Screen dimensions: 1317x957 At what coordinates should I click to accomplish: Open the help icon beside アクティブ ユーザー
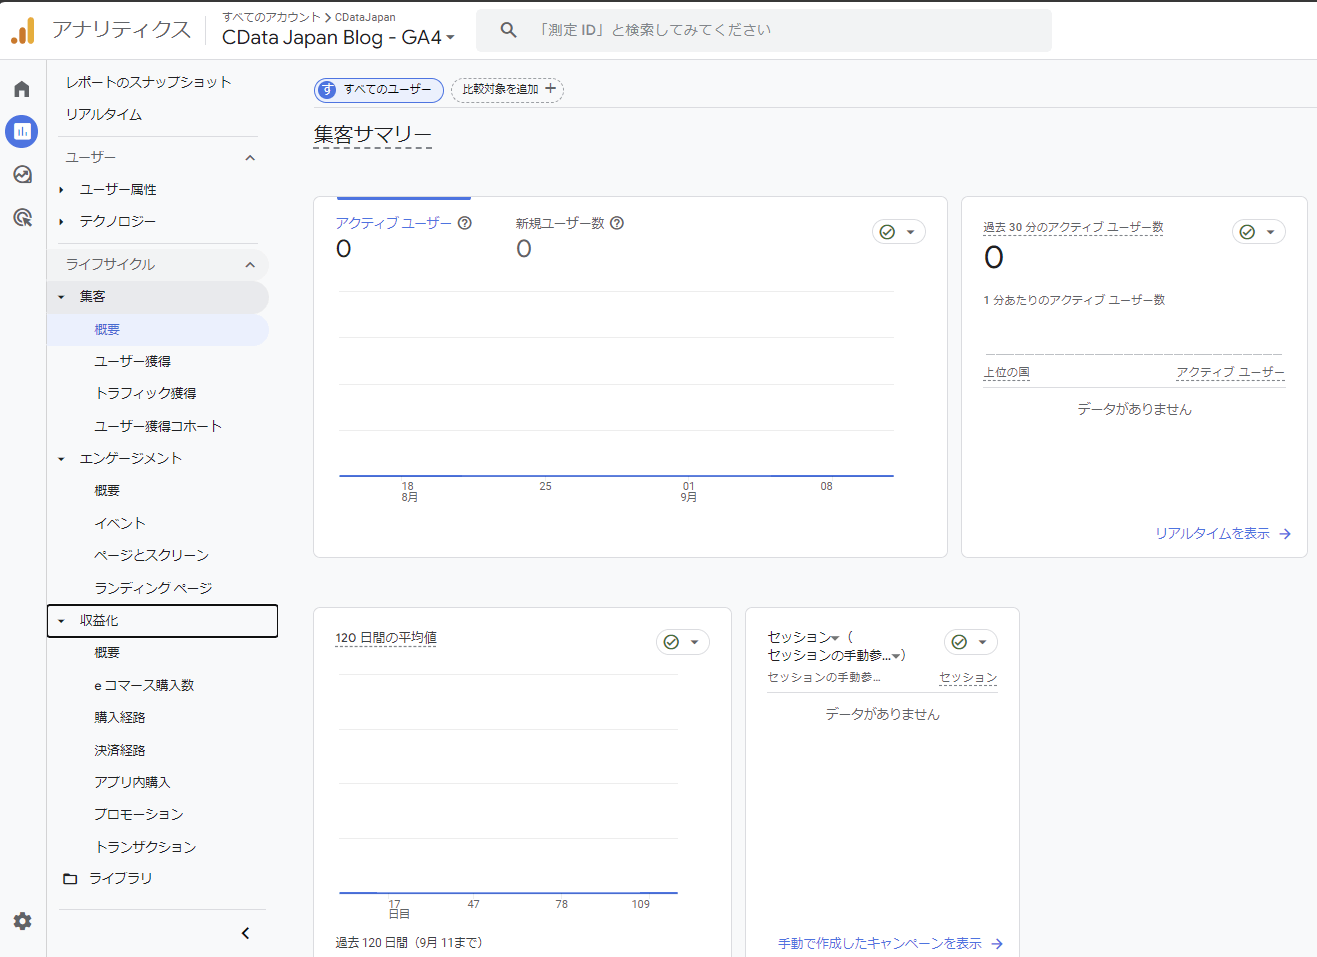click(464, 223)
